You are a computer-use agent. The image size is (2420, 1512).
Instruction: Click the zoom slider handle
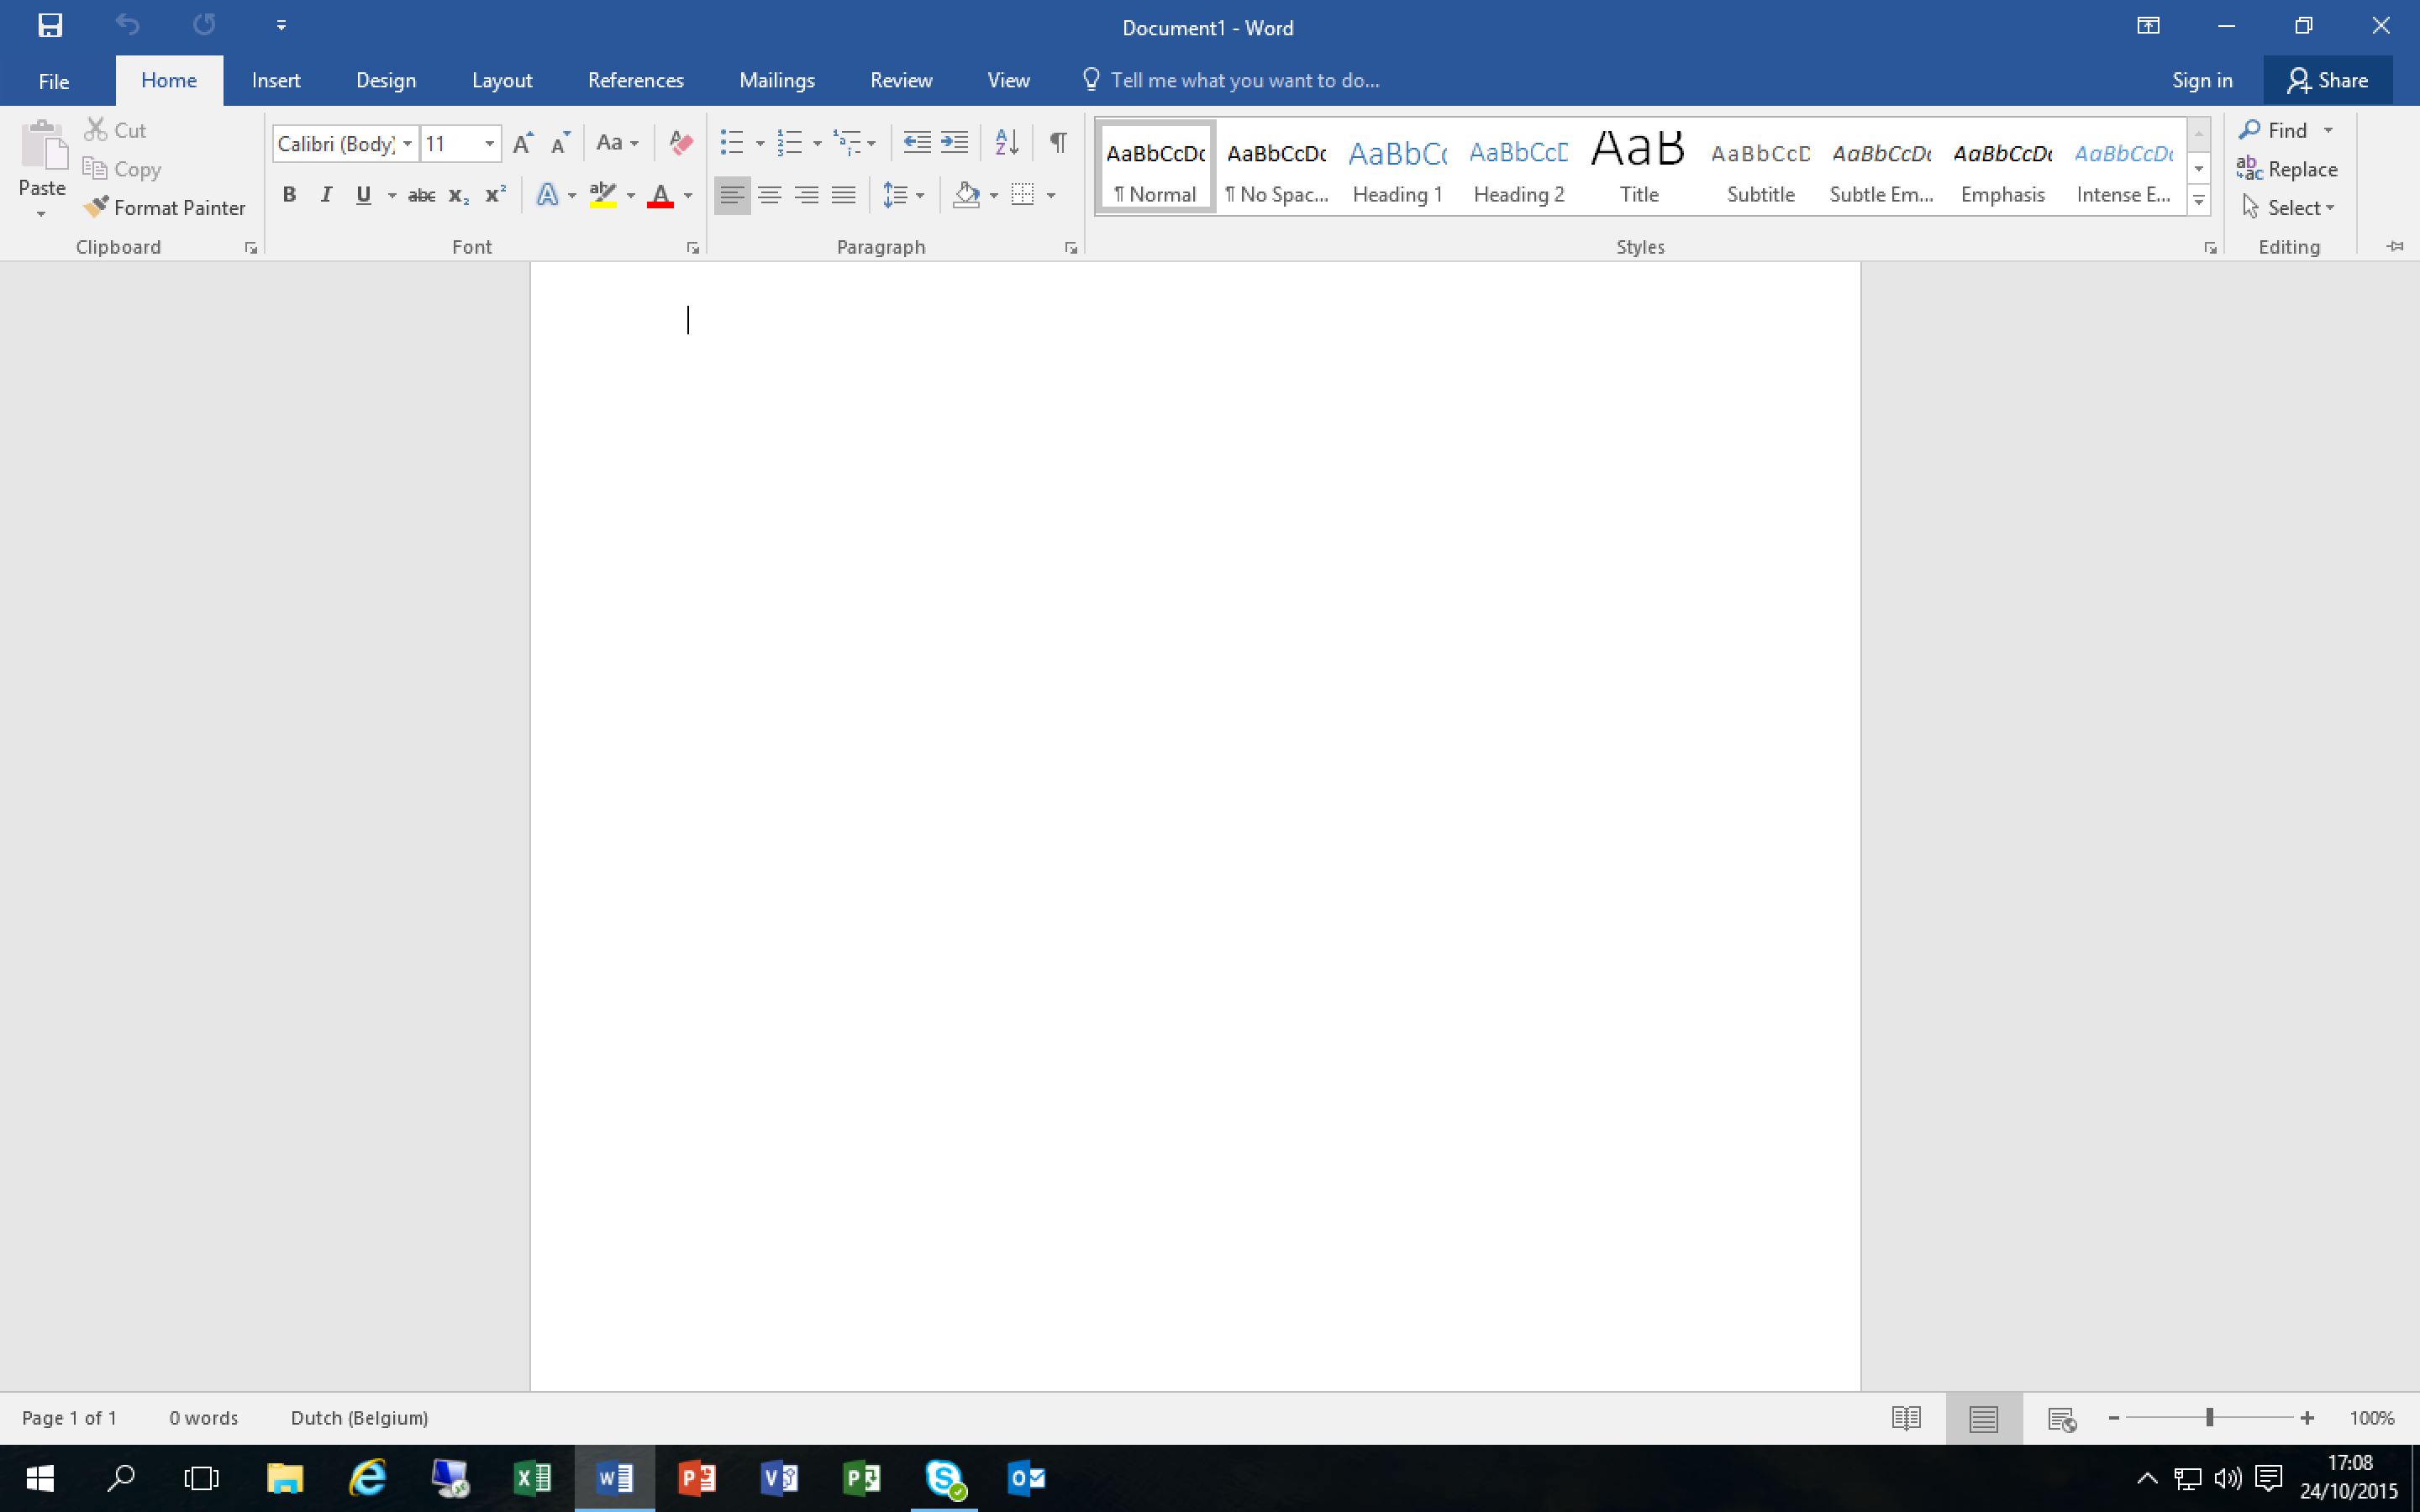point(2210,1417)
